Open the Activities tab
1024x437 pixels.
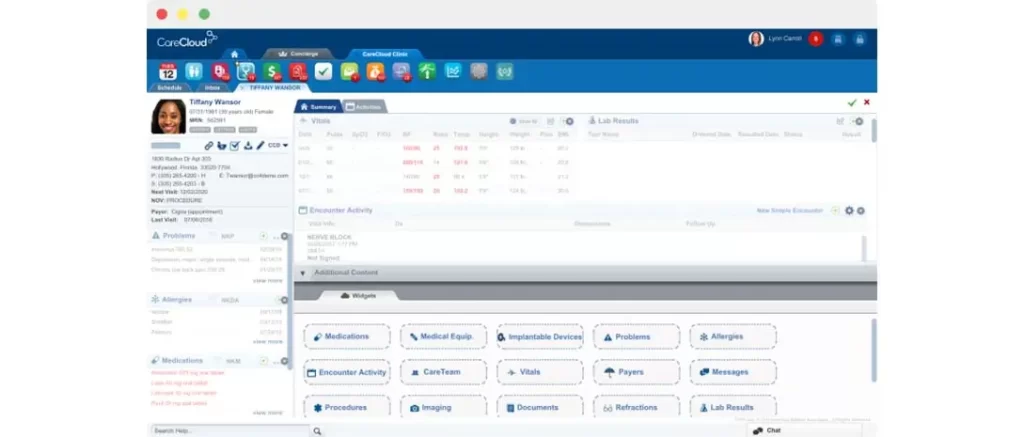point(363,106)
